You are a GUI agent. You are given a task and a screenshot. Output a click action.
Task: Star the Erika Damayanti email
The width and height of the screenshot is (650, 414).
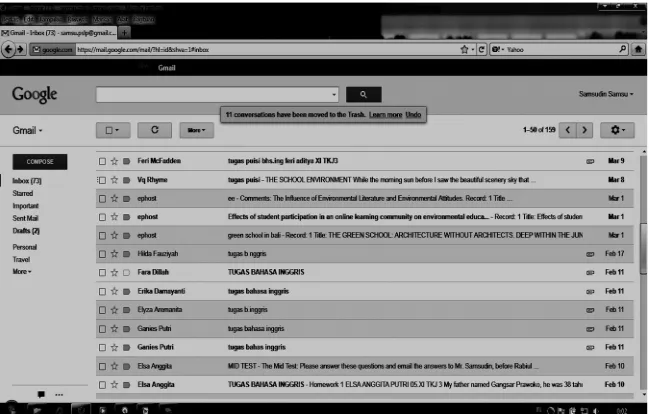point(114,291)
